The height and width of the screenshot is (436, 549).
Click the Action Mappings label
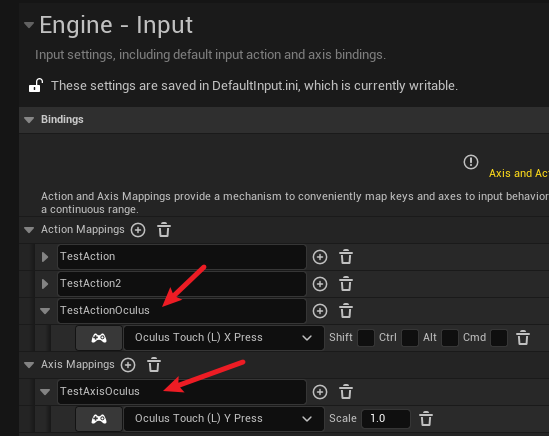click(83, 229)
